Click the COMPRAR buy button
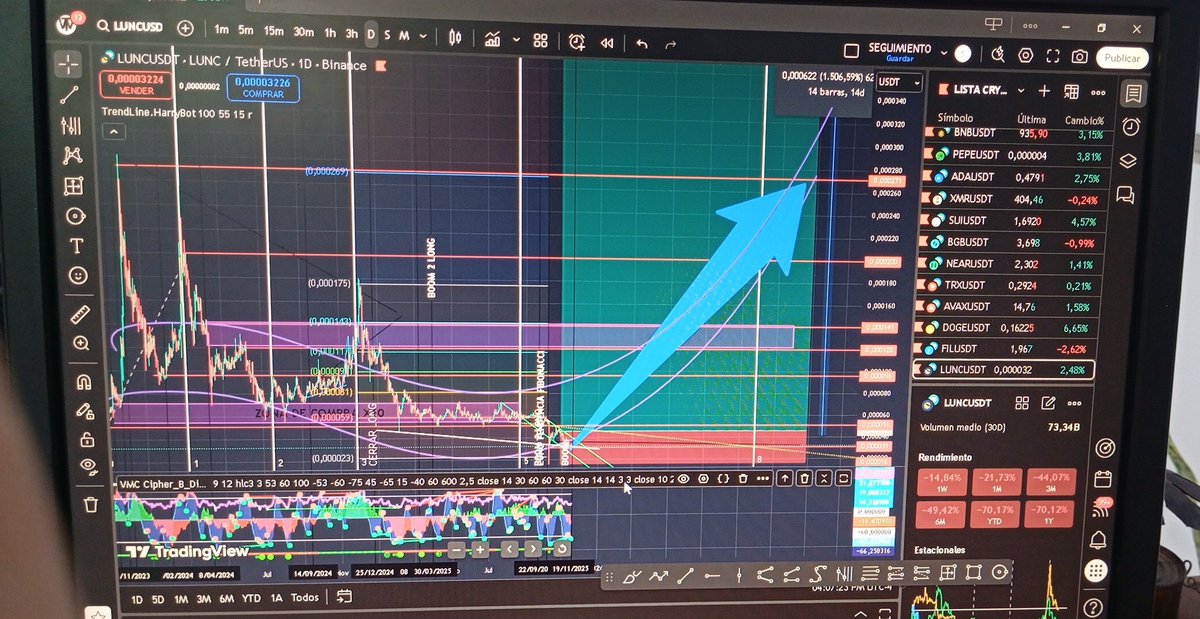 (263, 88)
